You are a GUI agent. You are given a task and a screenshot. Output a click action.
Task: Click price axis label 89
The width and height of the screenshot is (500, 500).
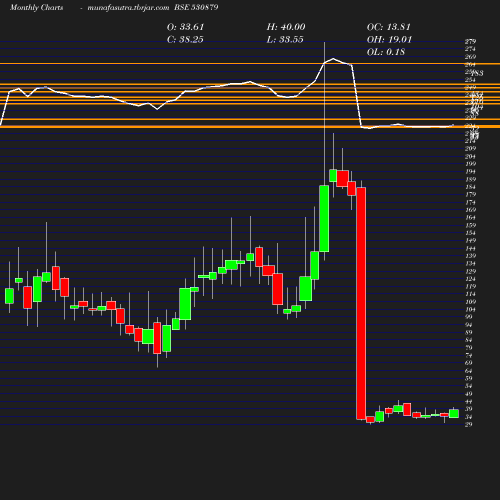pyautogui.click(x=469, y=332)
